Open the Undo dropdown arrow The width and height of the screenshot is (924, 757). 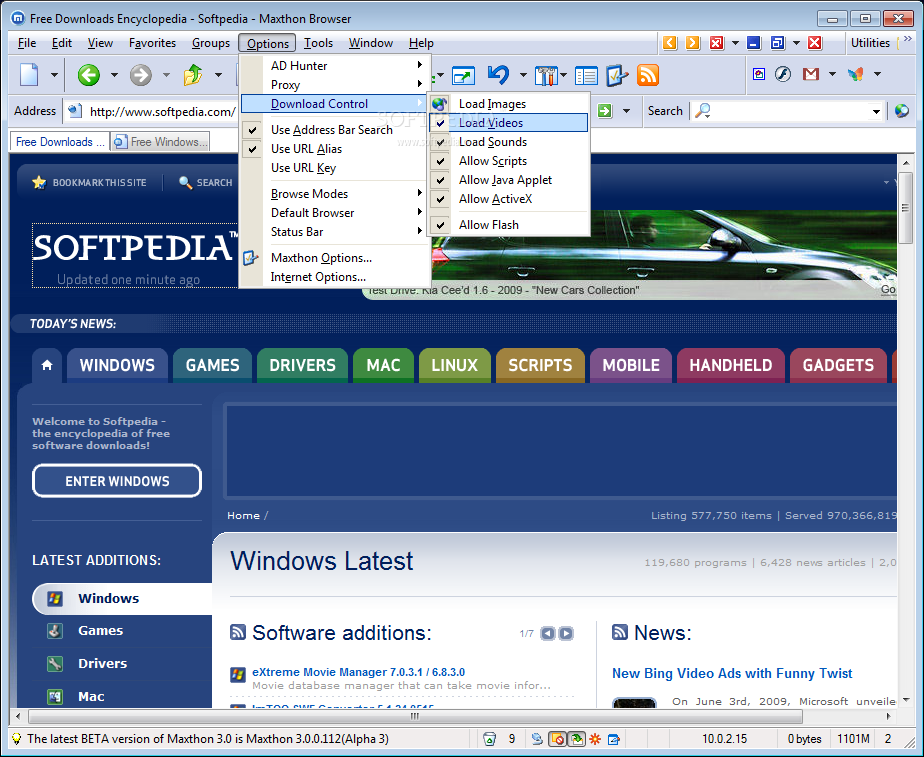(x=523, y=75)
